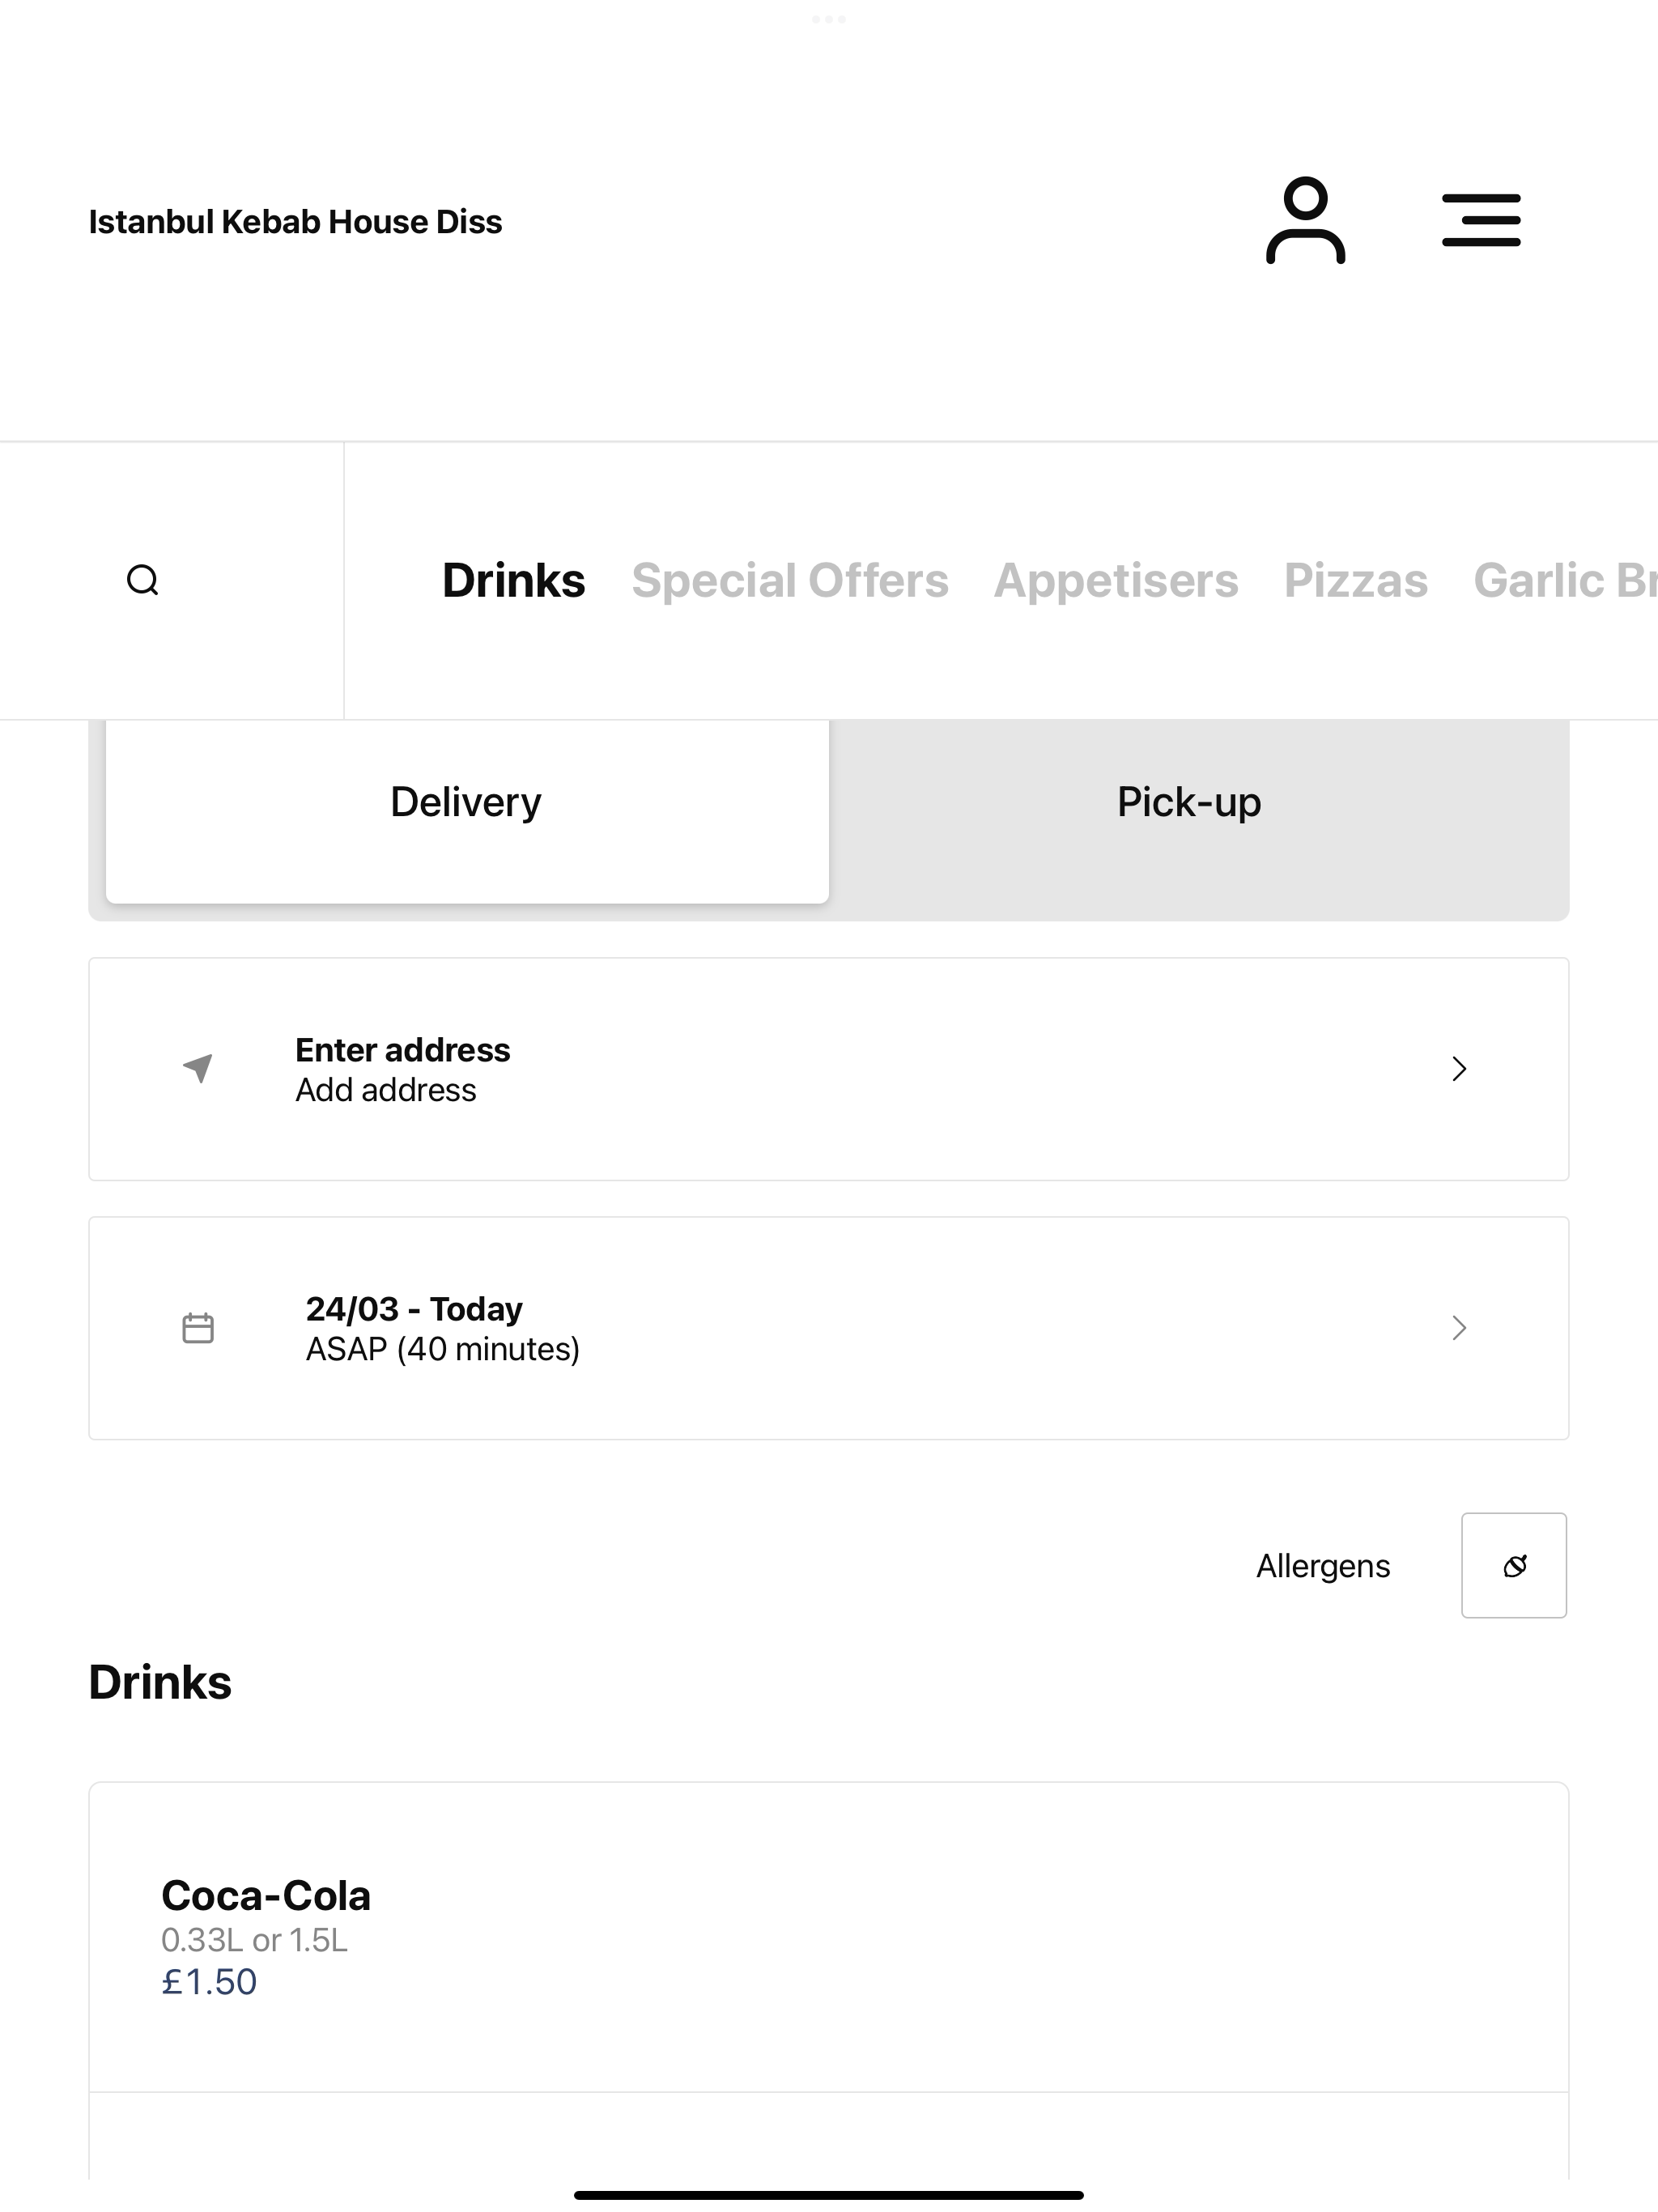Open the user account profile icon
Screen dimensions: 1658x2212
[x=1305, y=221]
